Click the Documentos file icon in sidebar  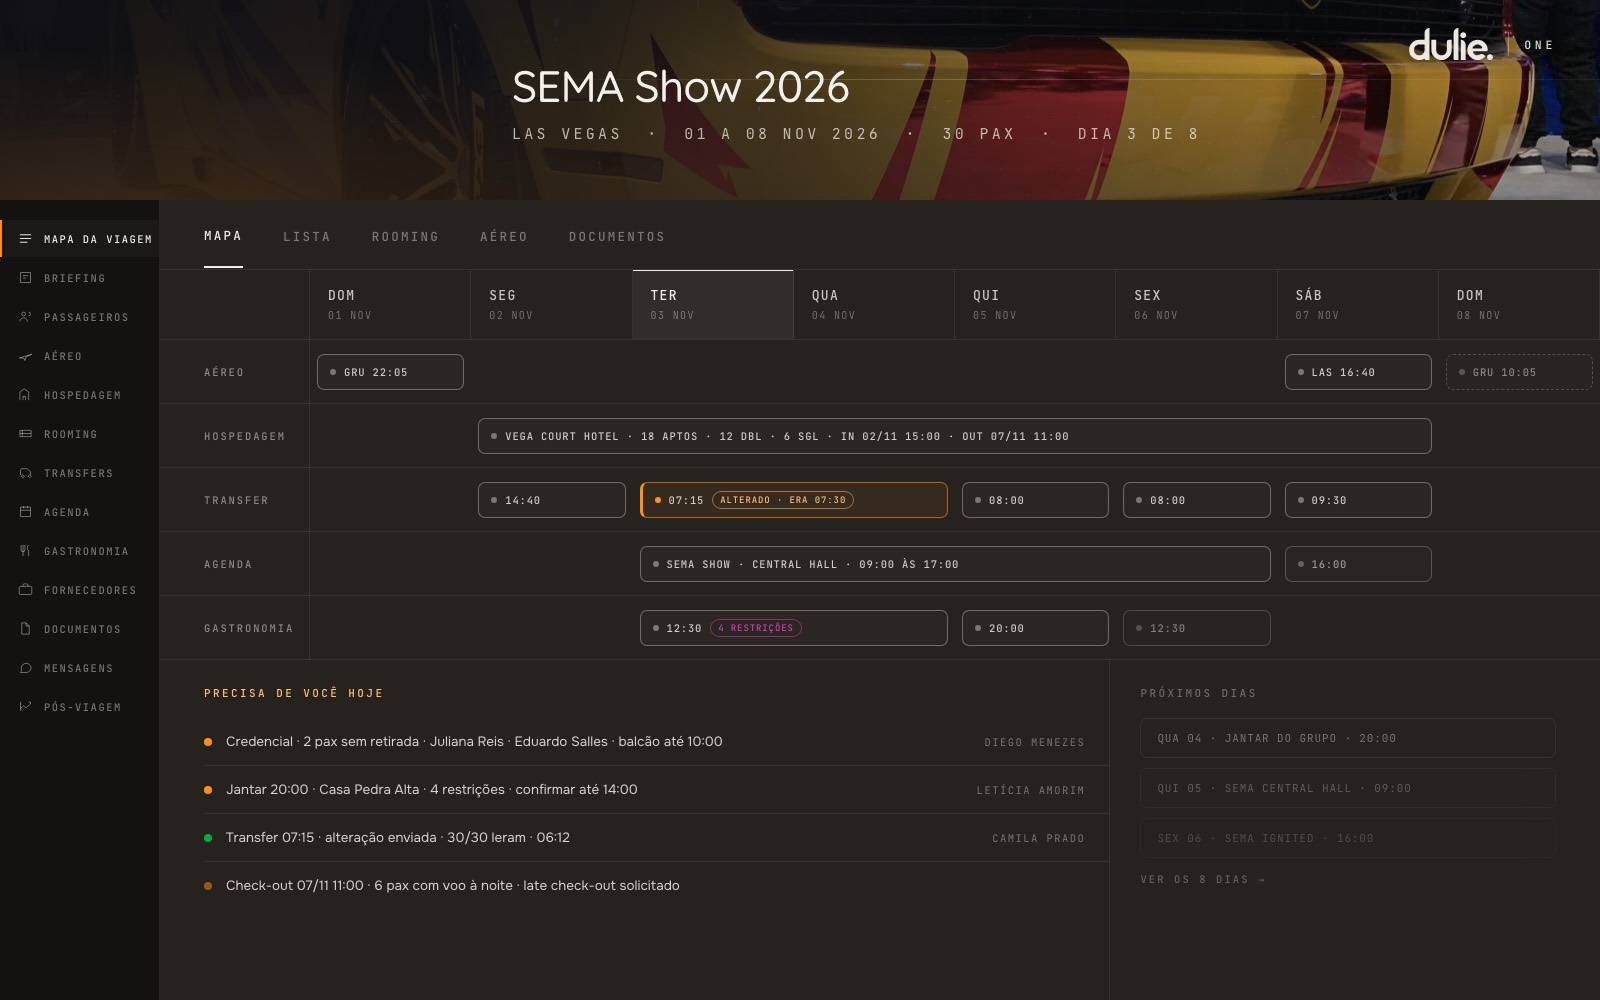(x=25, y=629)
